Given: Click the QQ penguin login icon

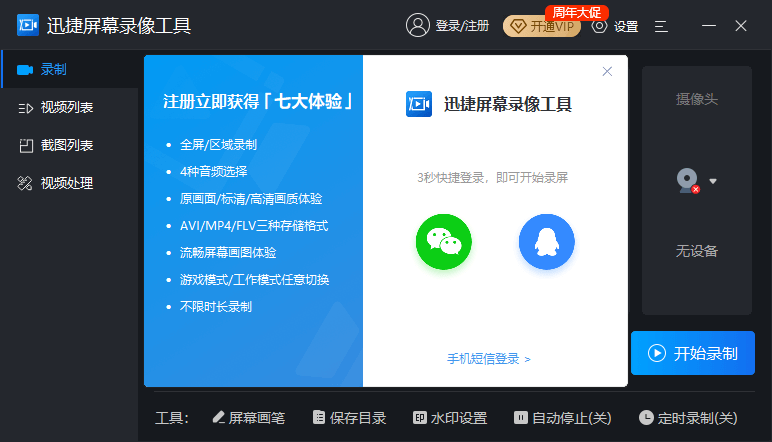Looking at the screenshot, I should [x=546, y=242].
